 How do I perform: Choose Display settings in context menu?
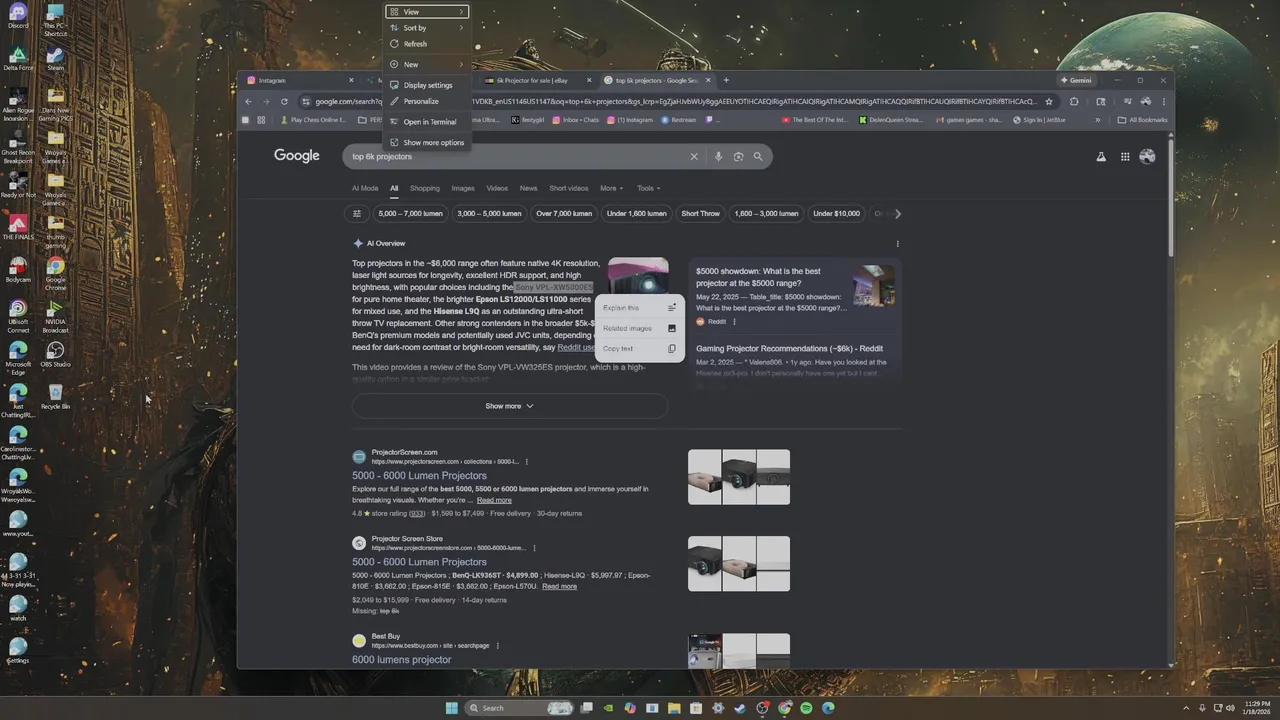coord(427,85)
